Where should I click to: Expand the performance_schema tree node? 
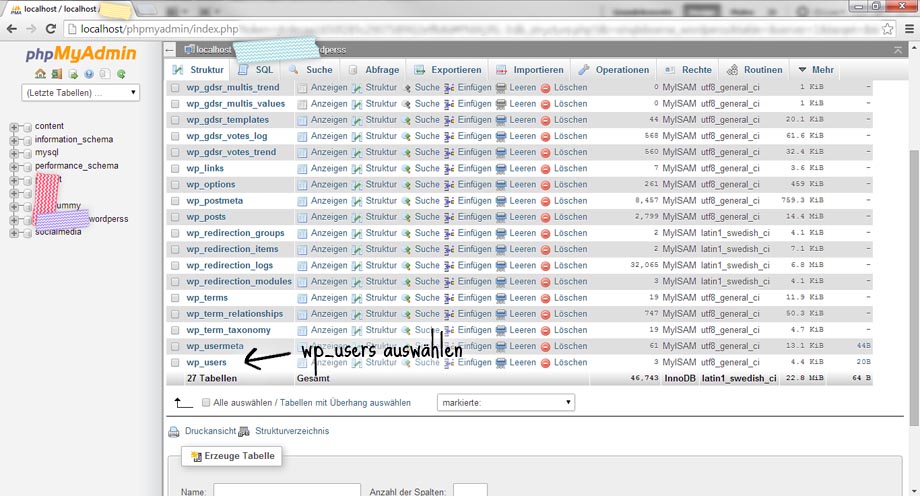[13, 167]
